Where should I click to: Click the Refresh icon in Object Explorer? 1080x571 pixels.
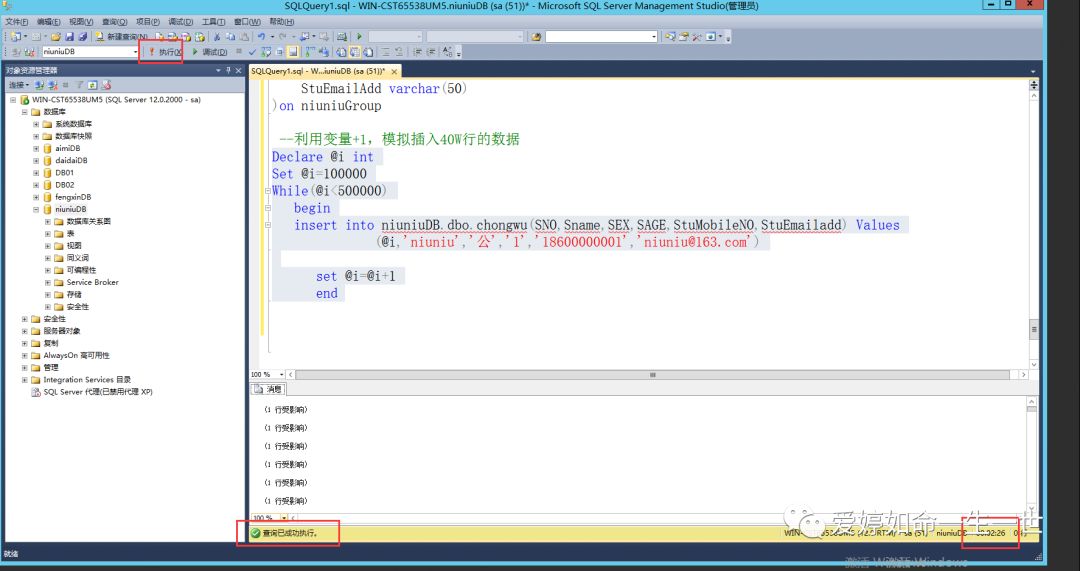(92, 85)
